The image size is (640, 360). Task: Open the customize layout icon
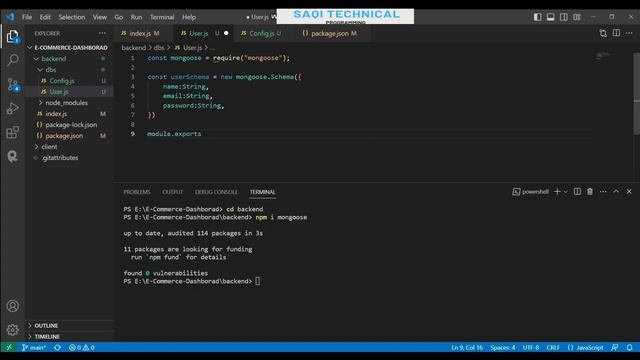tap(577, 17)
